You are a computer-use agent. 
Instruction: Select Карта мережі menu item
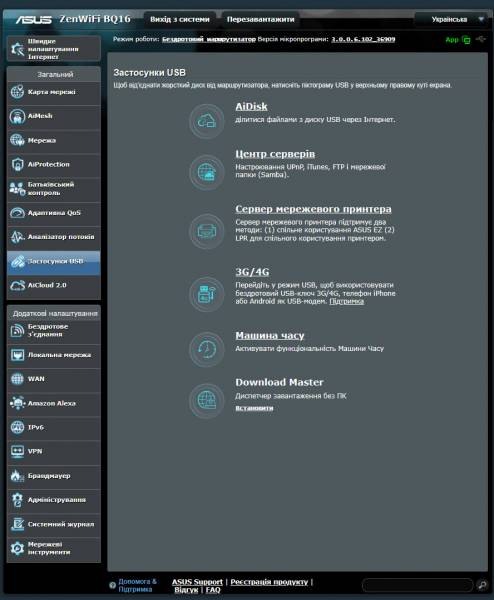(54, 92)
